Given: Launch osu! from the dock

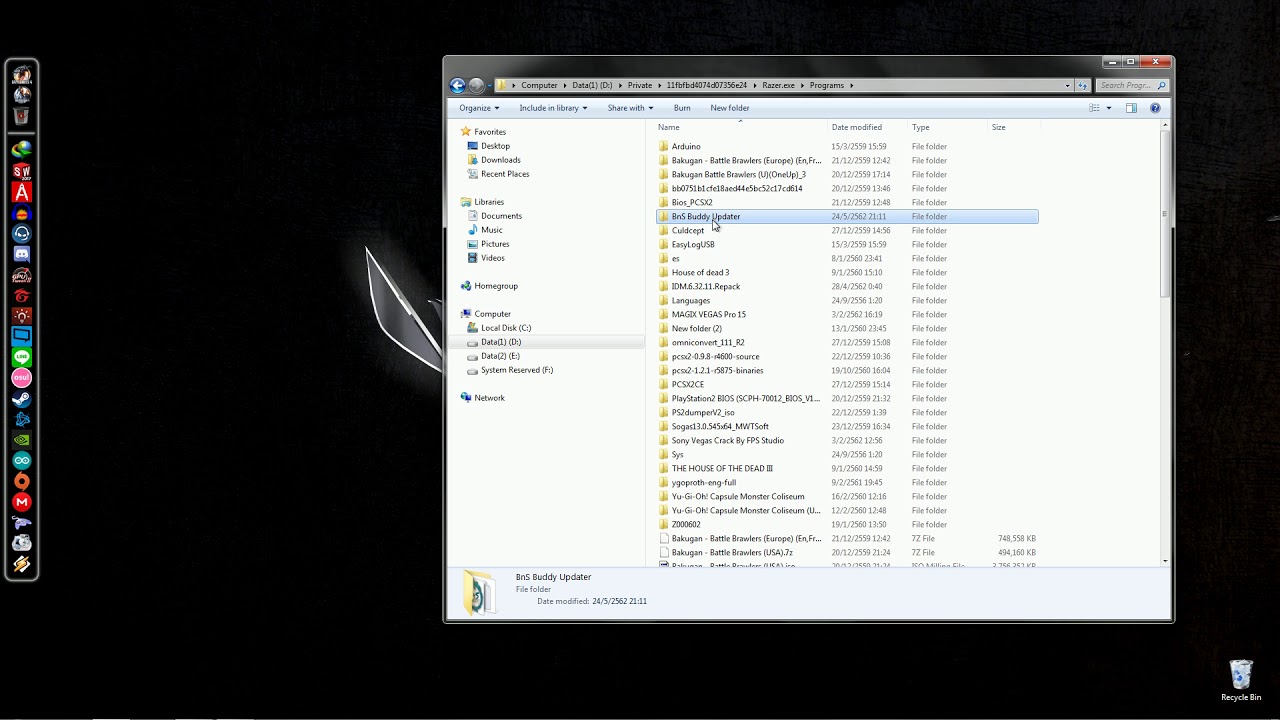Looking at the screenshot, I should (22, 378).
